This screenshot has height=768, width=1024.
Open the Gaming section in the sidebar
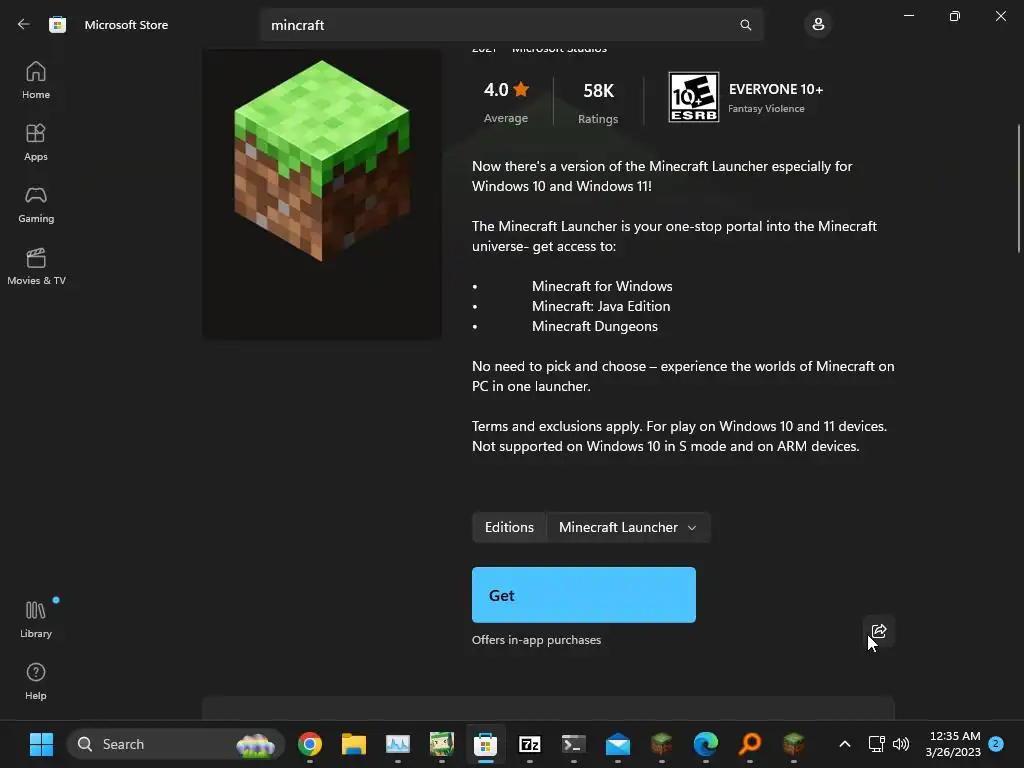click(x=36, y=204)
